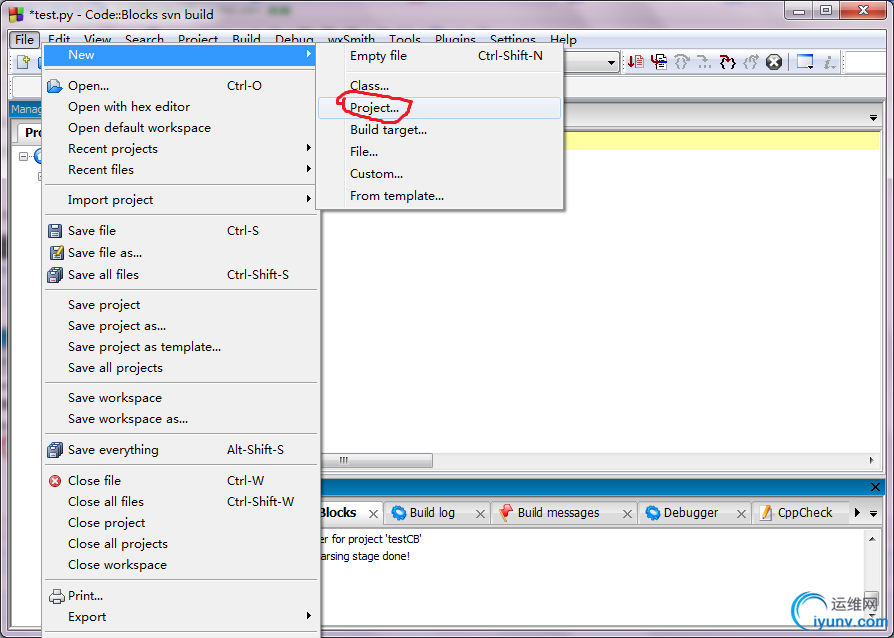Click the debugger Various info icon
Image resolution: width=894 pixels, height=638 pixels.
click(x=829, y=62)
